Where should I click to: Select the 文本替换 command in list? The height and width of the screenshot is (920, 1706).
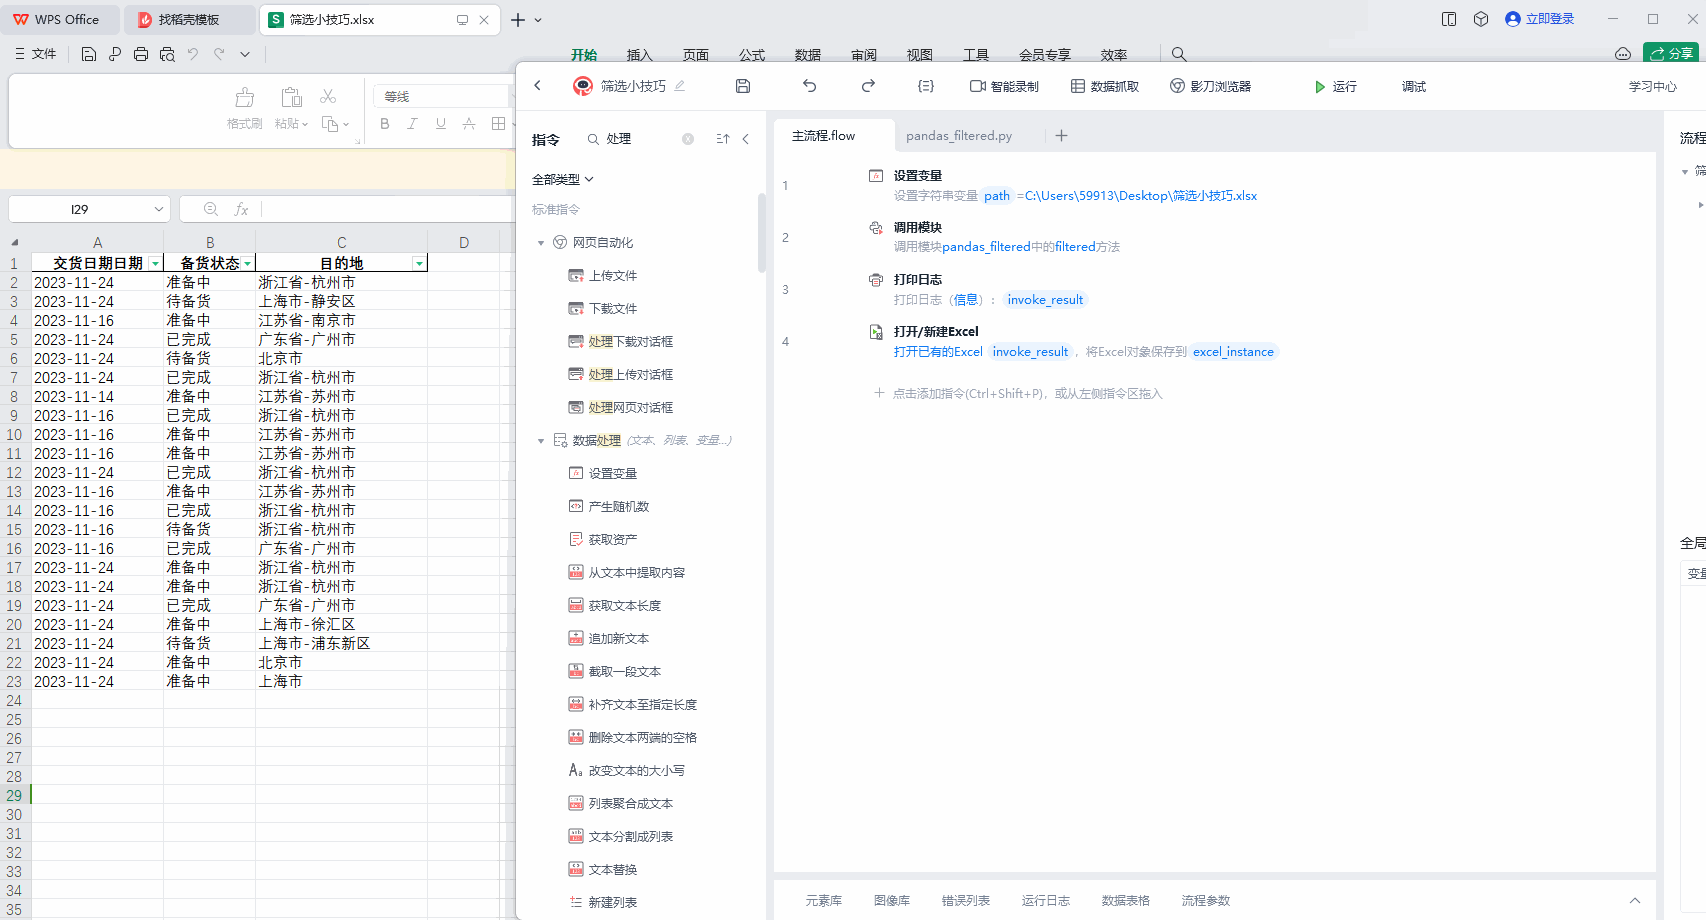click(x=612, y=870)
